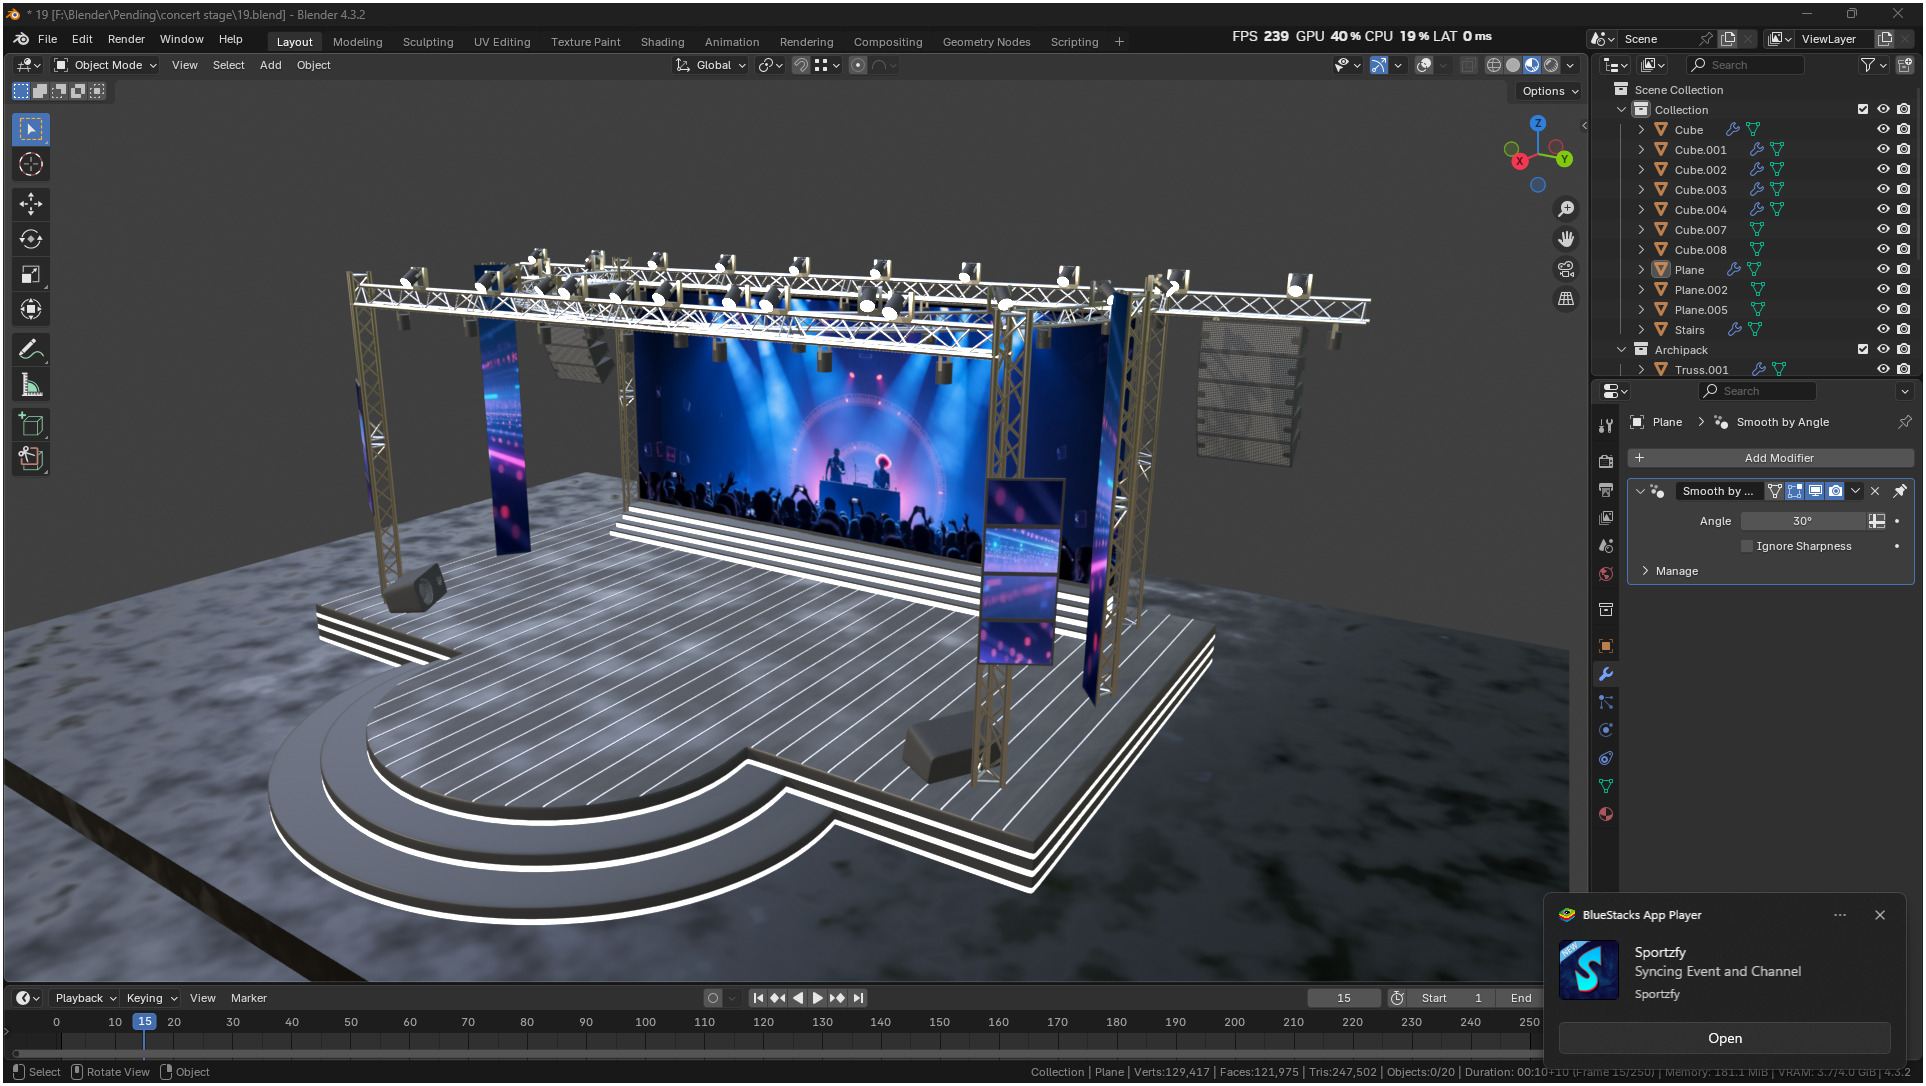This screenshot has width=1926, height=1086.
Task: Activate the Annotate pencil tool
Action: point(31,350)
